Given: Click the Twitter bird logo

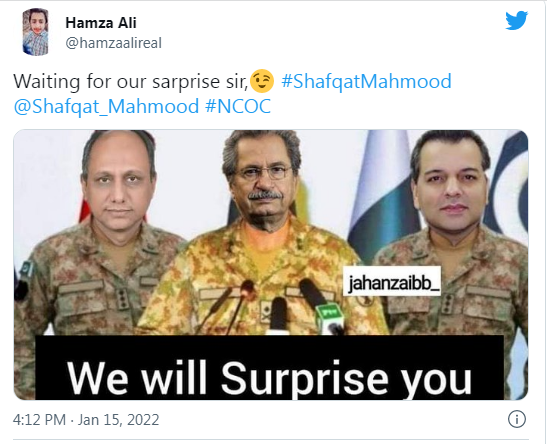Looking at the screenshot, I should 517,21.
